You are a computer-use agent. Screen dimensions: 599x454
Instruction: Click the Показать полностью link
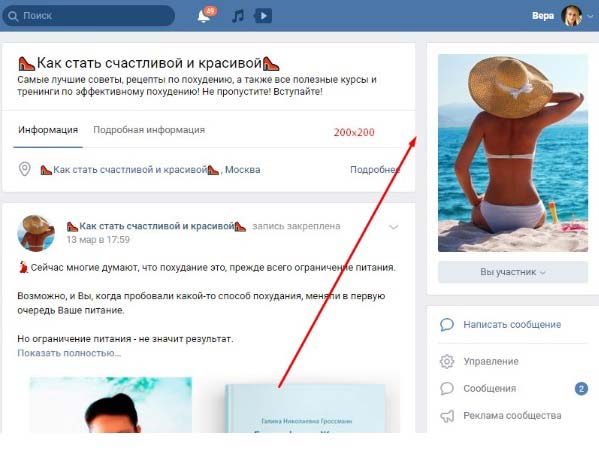(69, 353)
